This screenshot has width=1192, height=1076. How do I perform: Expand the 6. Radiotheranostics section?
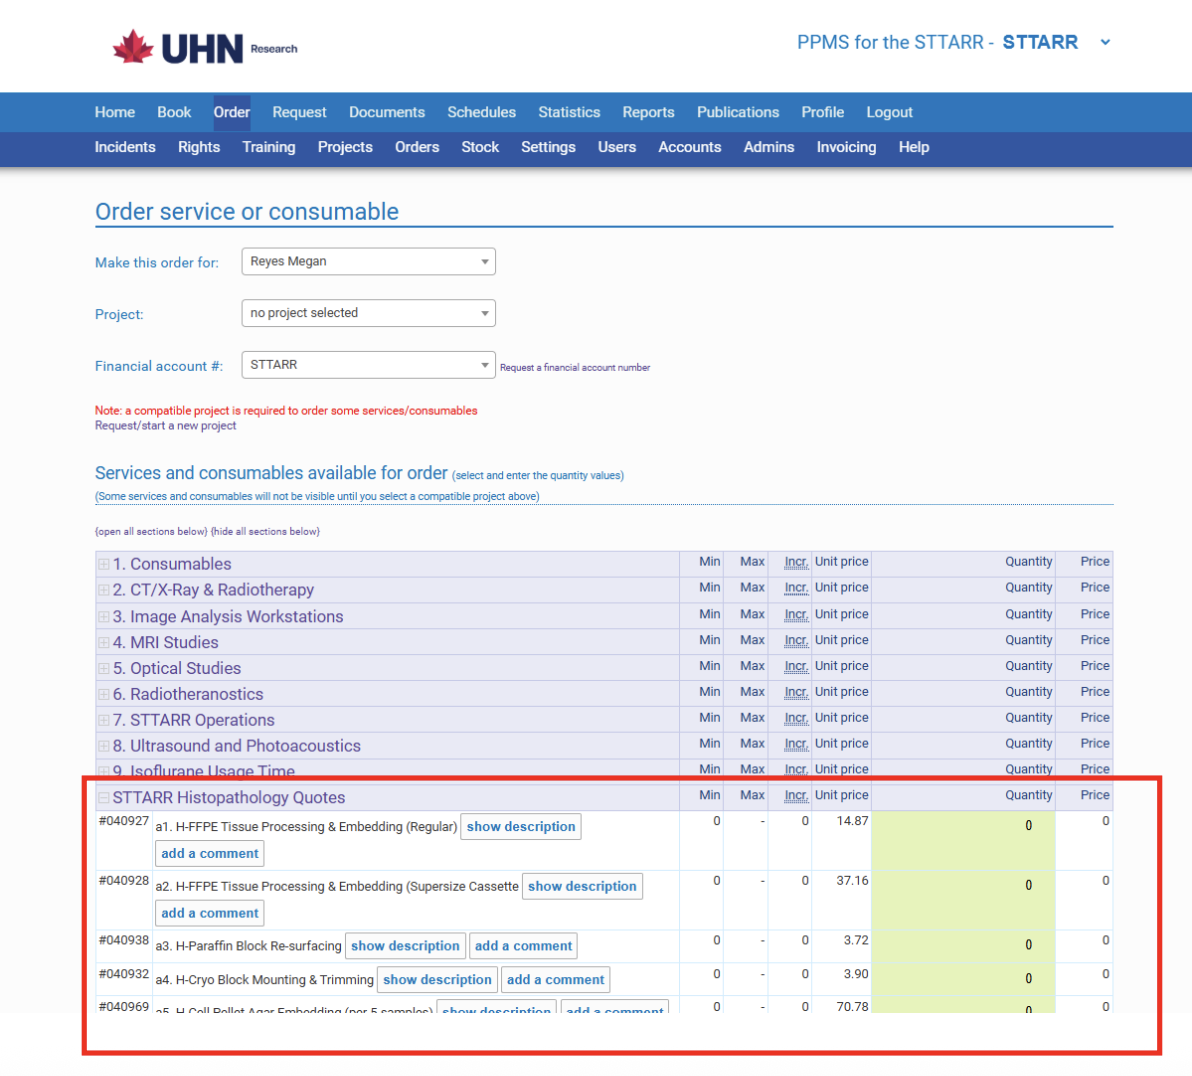coord(103,694)
